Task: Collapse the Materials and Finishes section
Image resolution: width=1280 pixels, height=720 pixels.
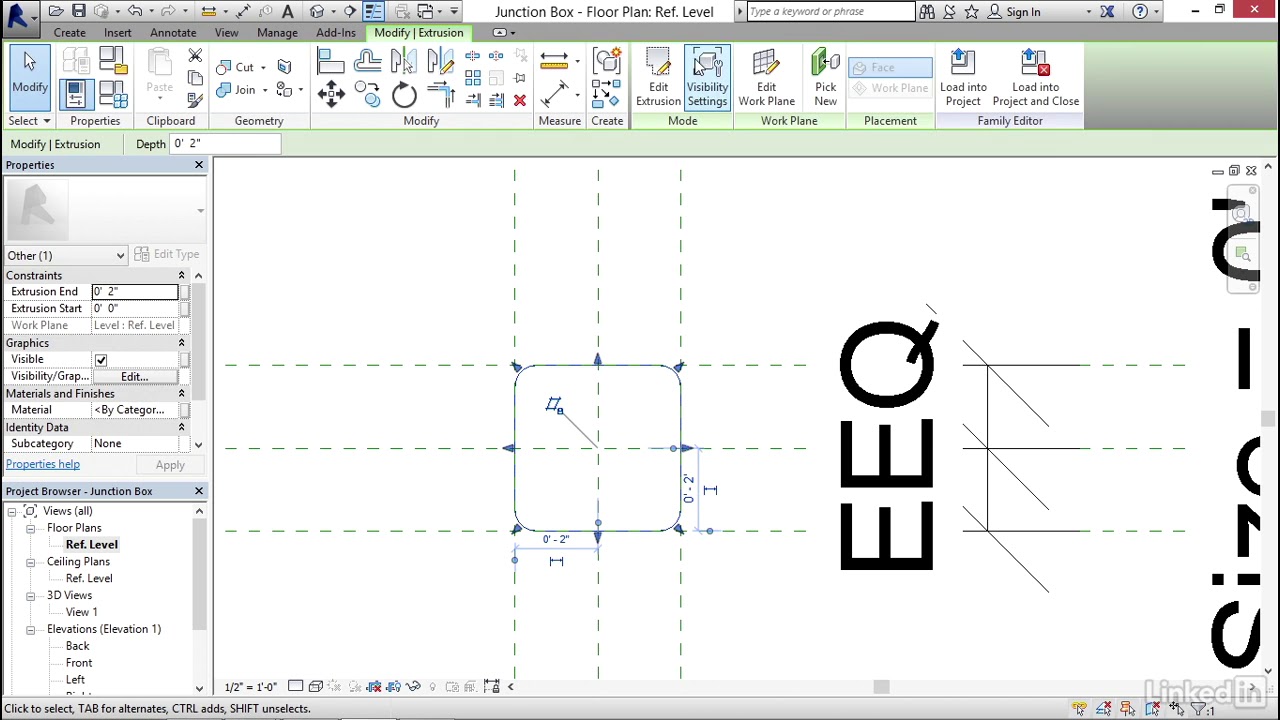Action: (x=181, y=394)
